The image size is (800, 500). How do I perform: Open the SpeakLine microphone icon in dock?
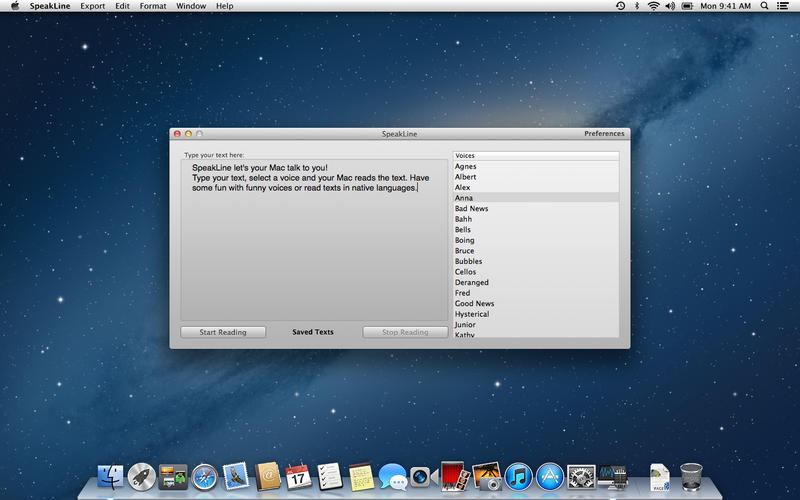pyautogui.click(x=612, y=478)
